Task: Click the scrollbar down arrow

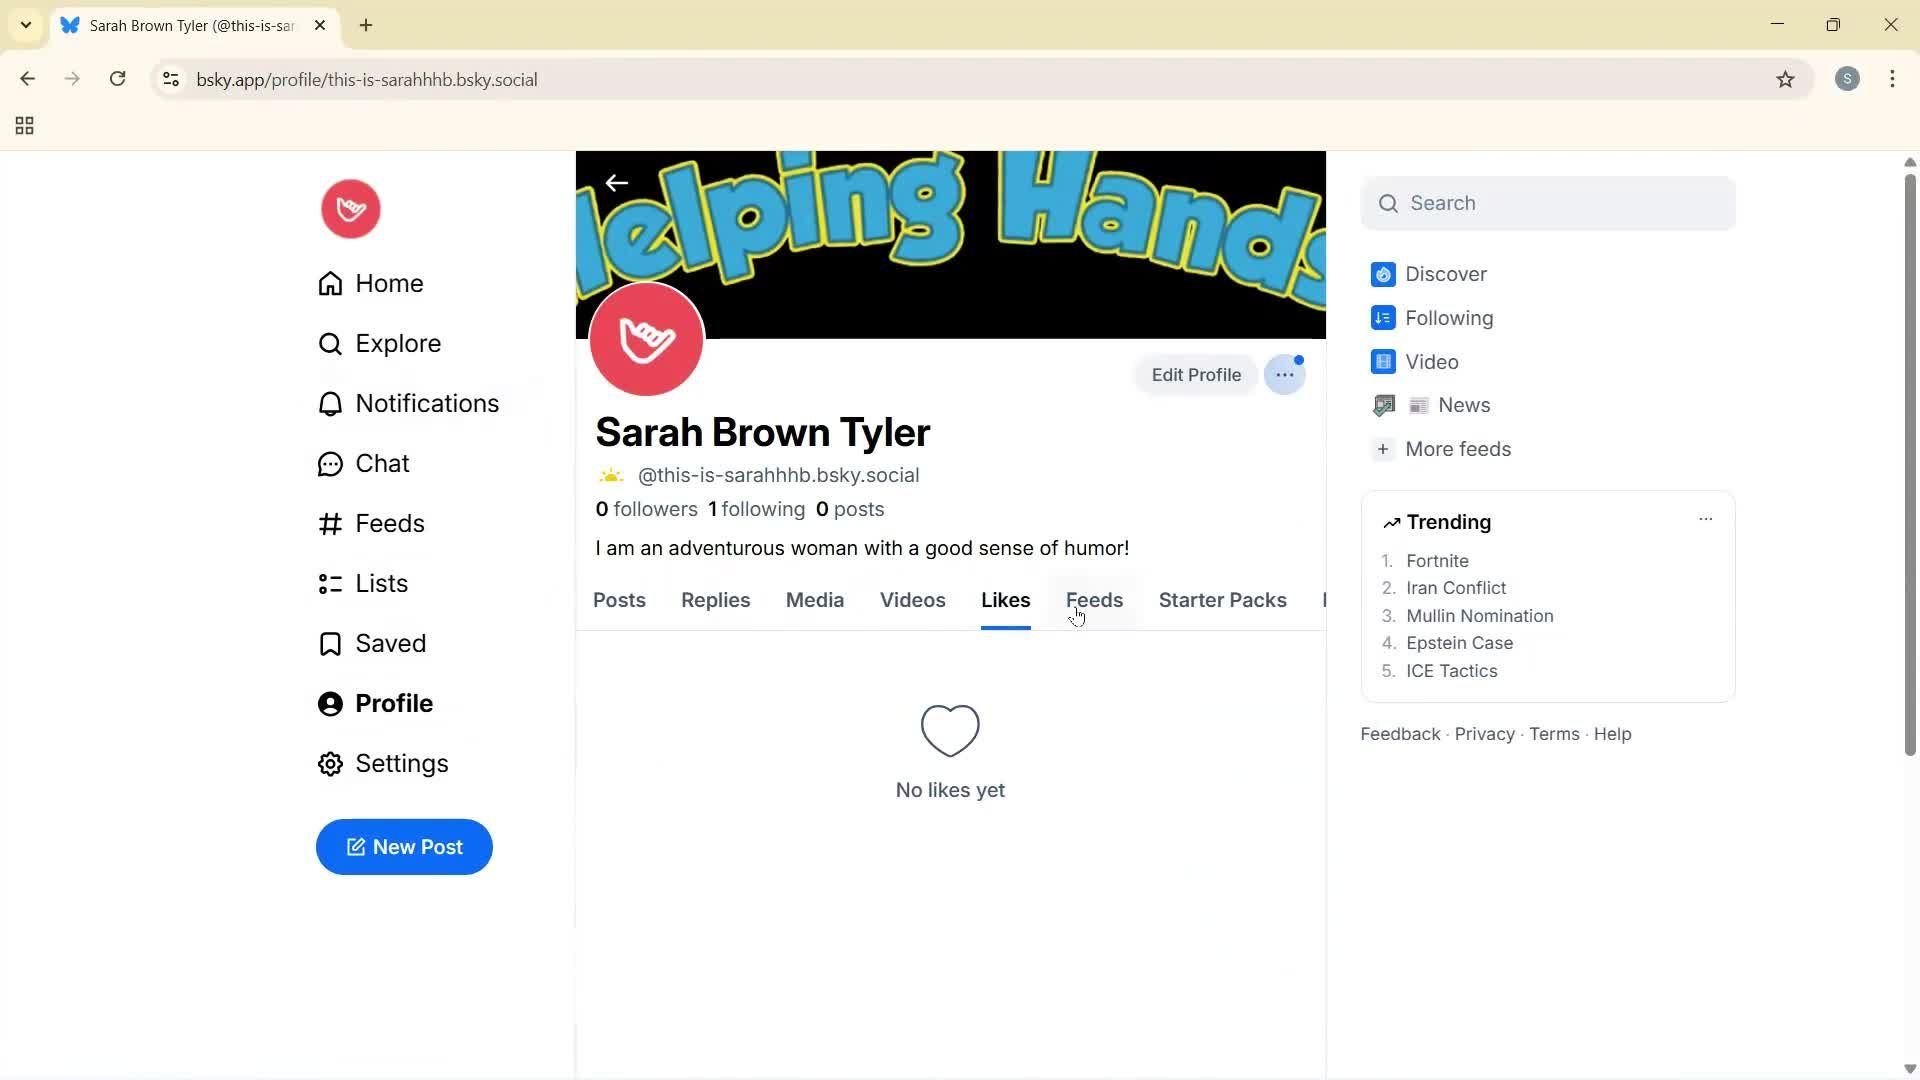Action: [x=1909, y=1068]
